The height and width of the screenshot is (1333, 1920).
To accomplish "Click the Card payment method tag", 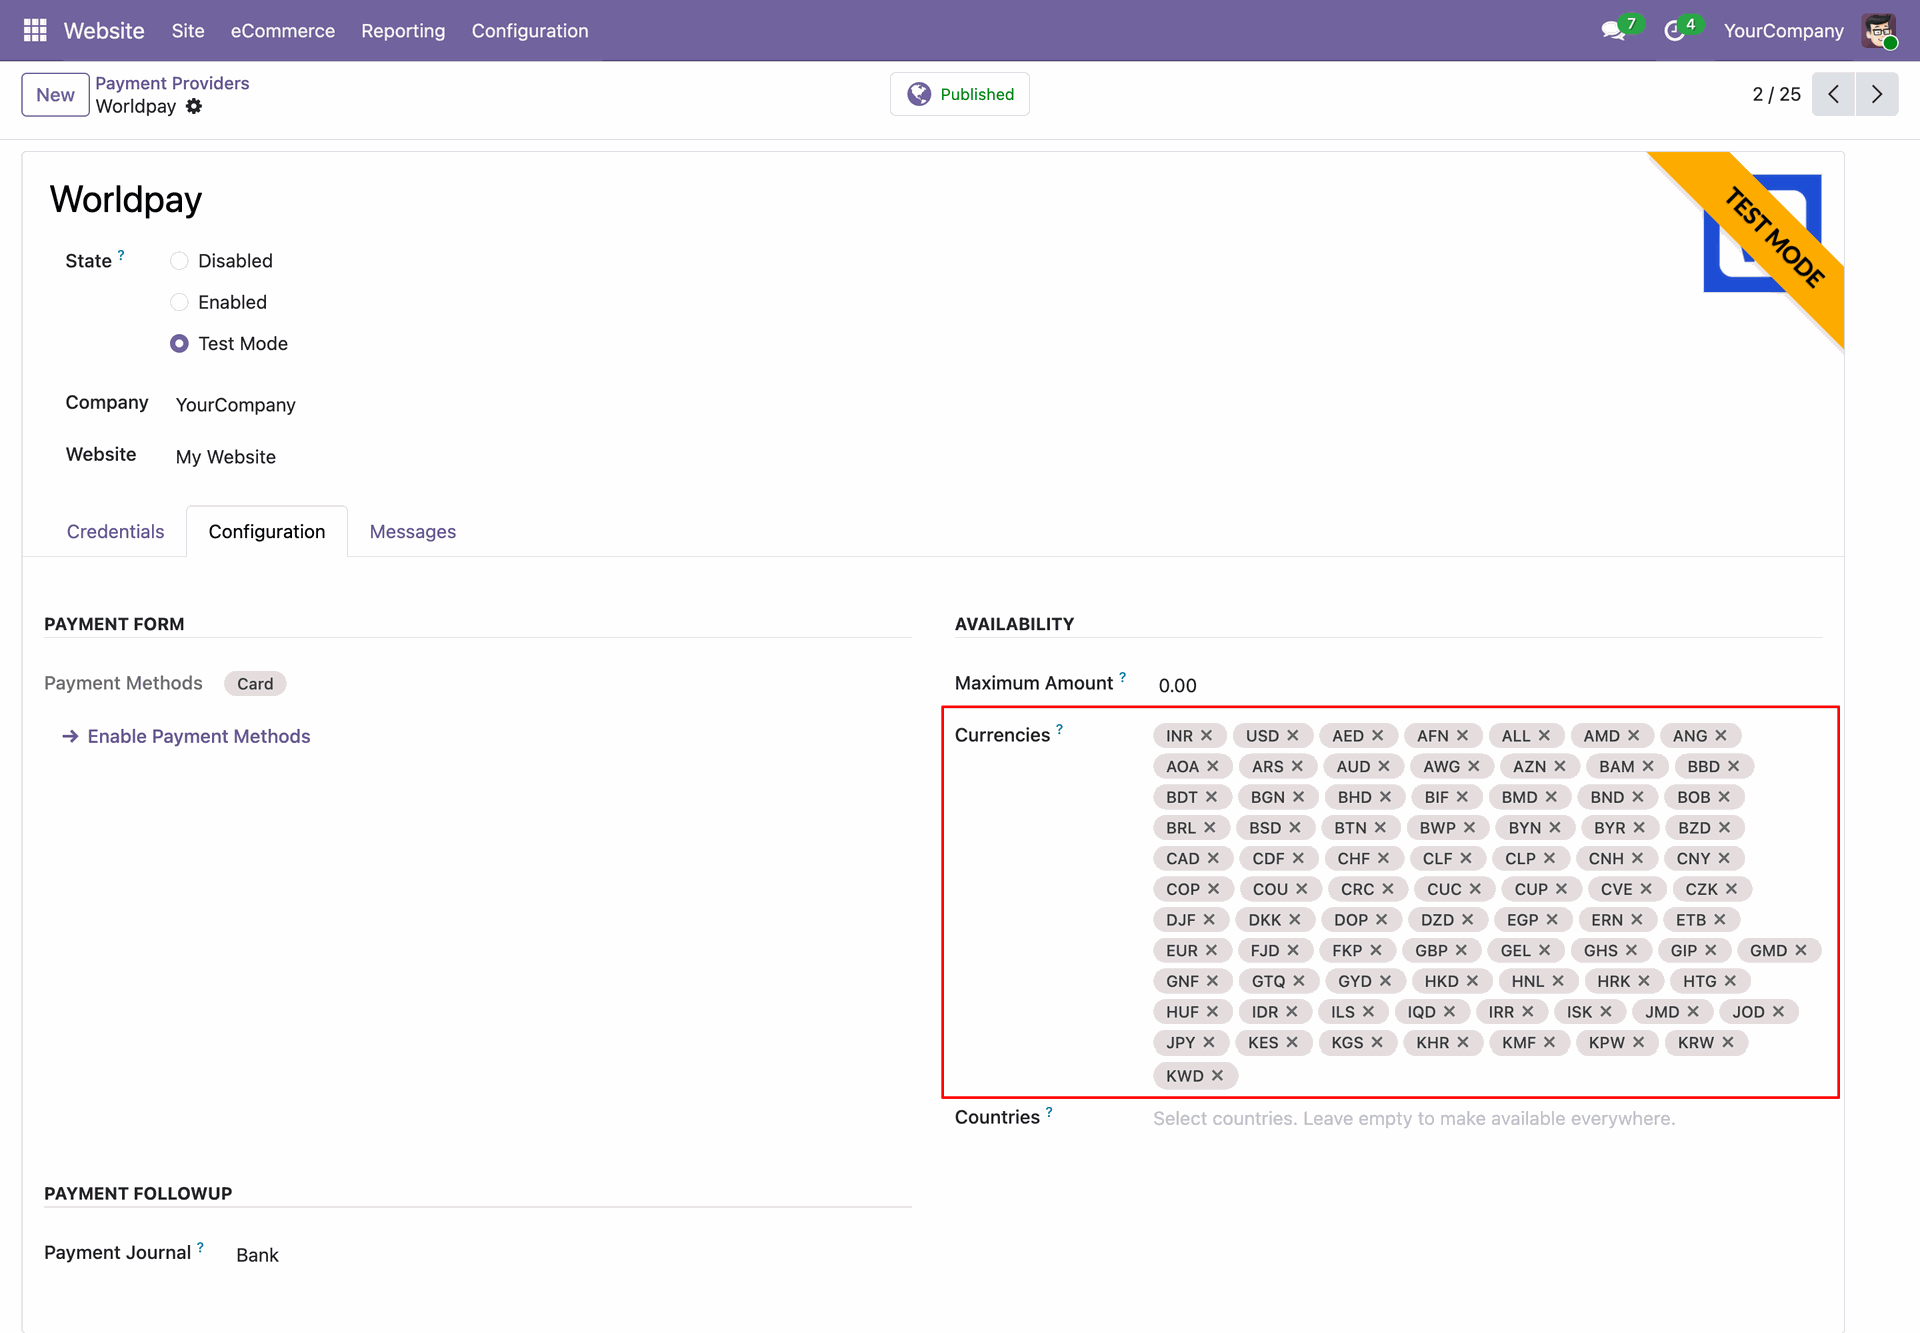I will (255, 684).
